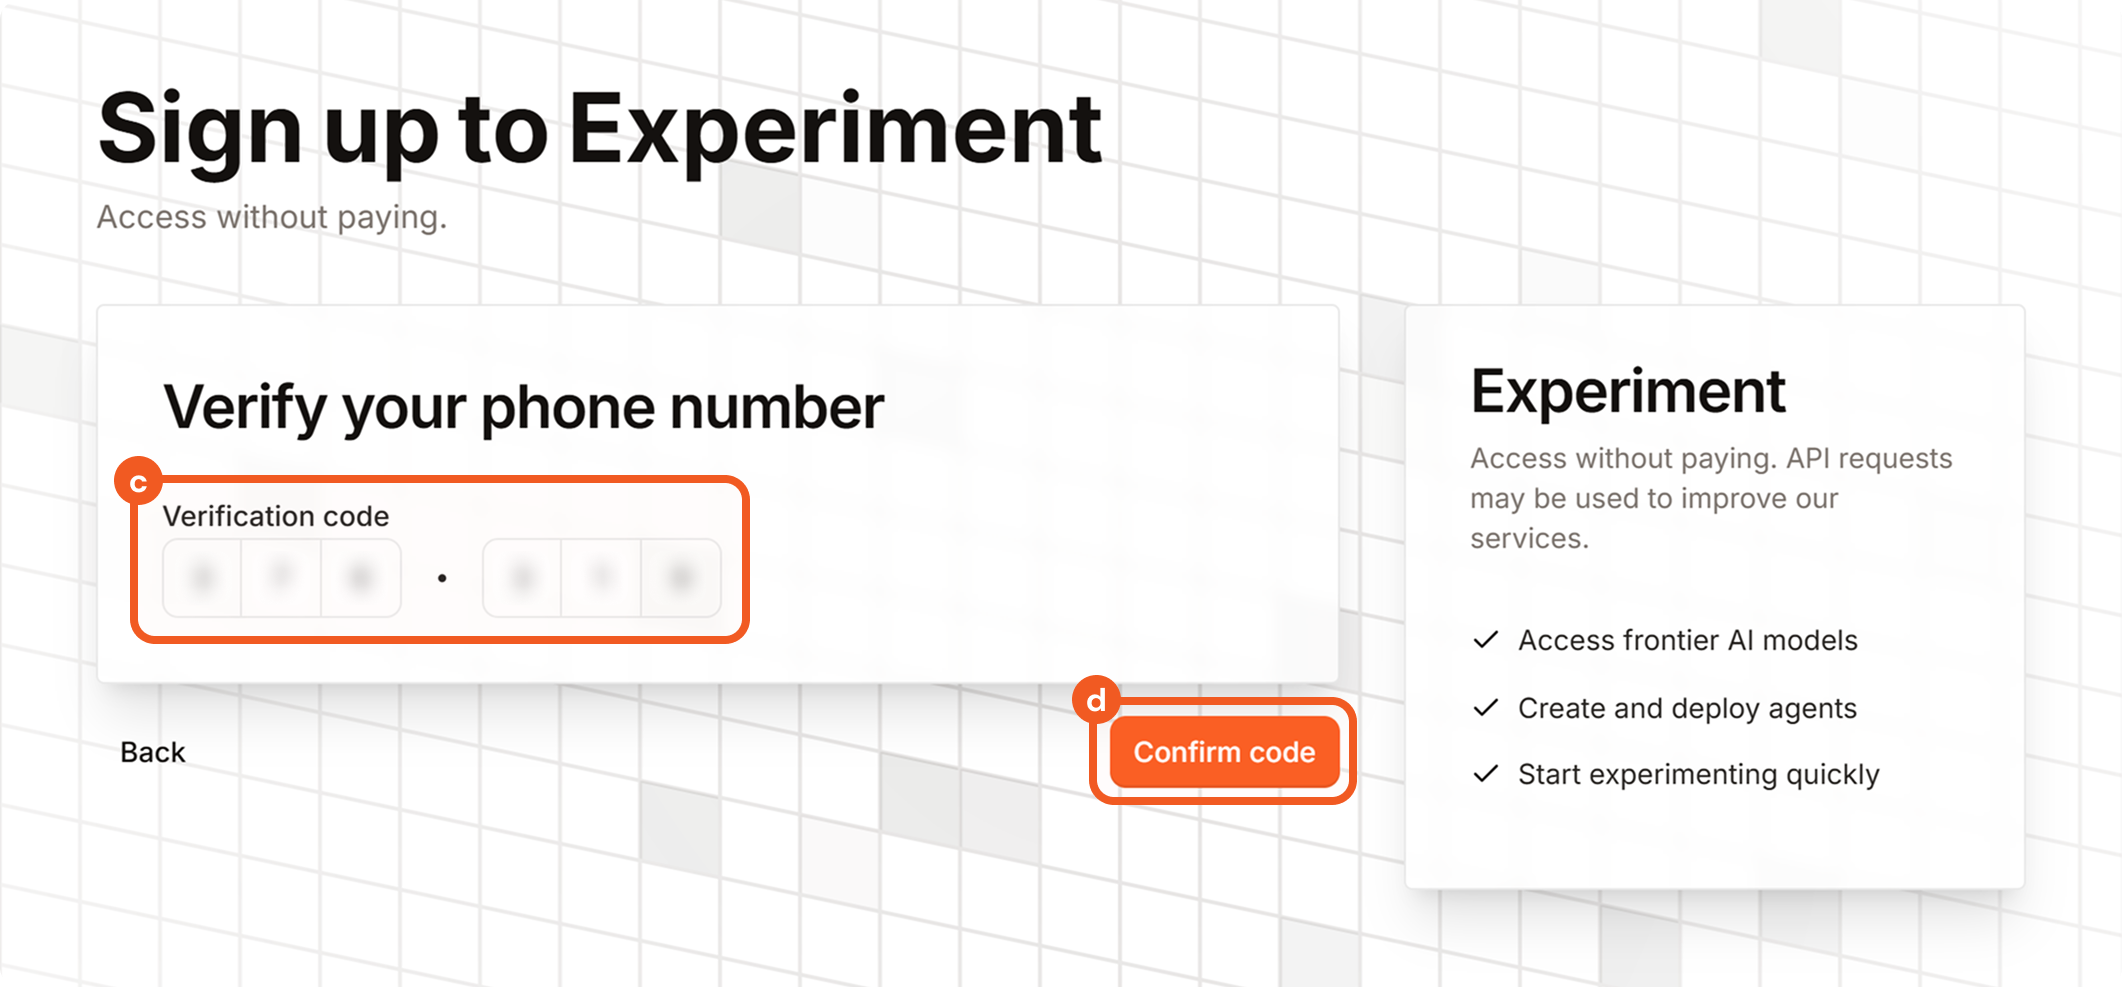Click the "Verification code" field label
This screenshot has width=2122, height=987.
pyautogui.click(x=276, y=516)
